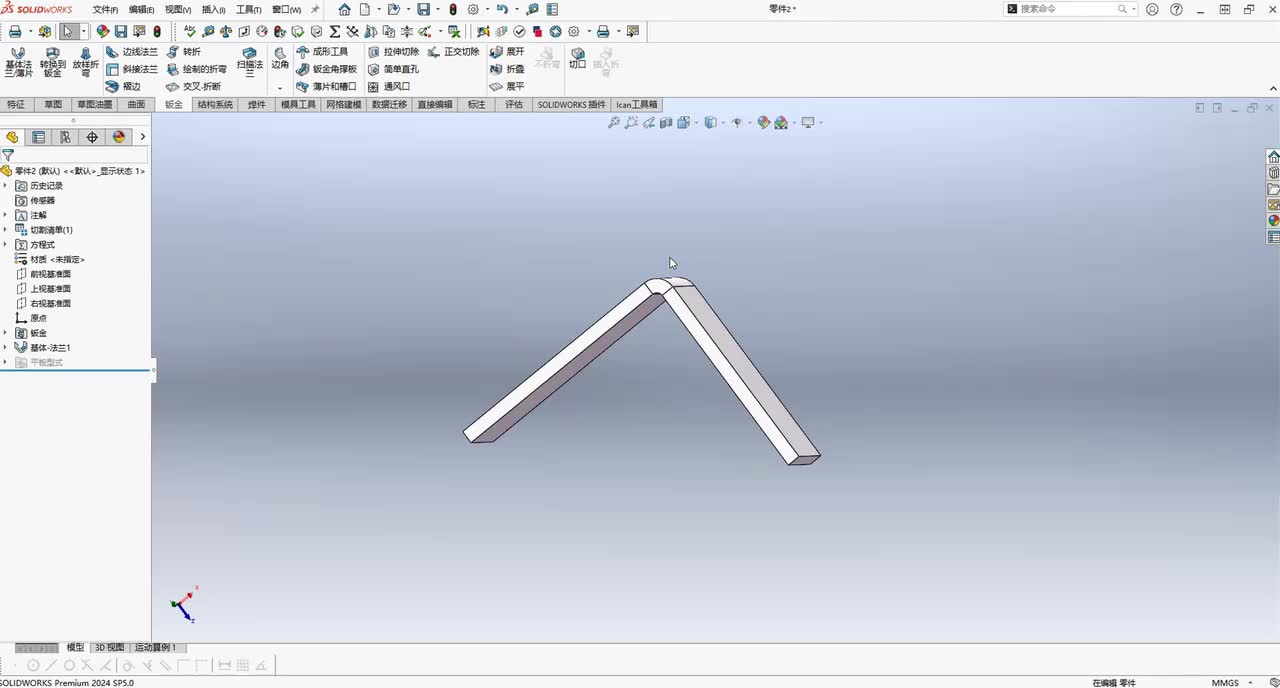Select the 转折 jog tool

(183, 52)
